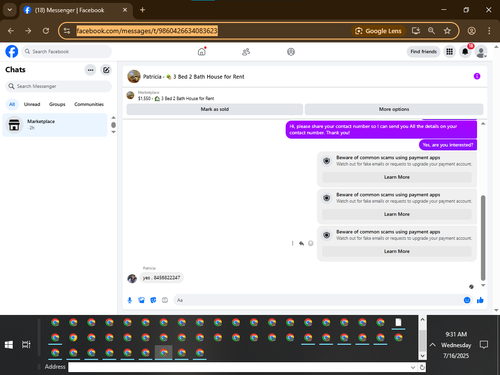Select the Communities chats filter
Viewport: 500px width, 375px height.
point(89,104)
